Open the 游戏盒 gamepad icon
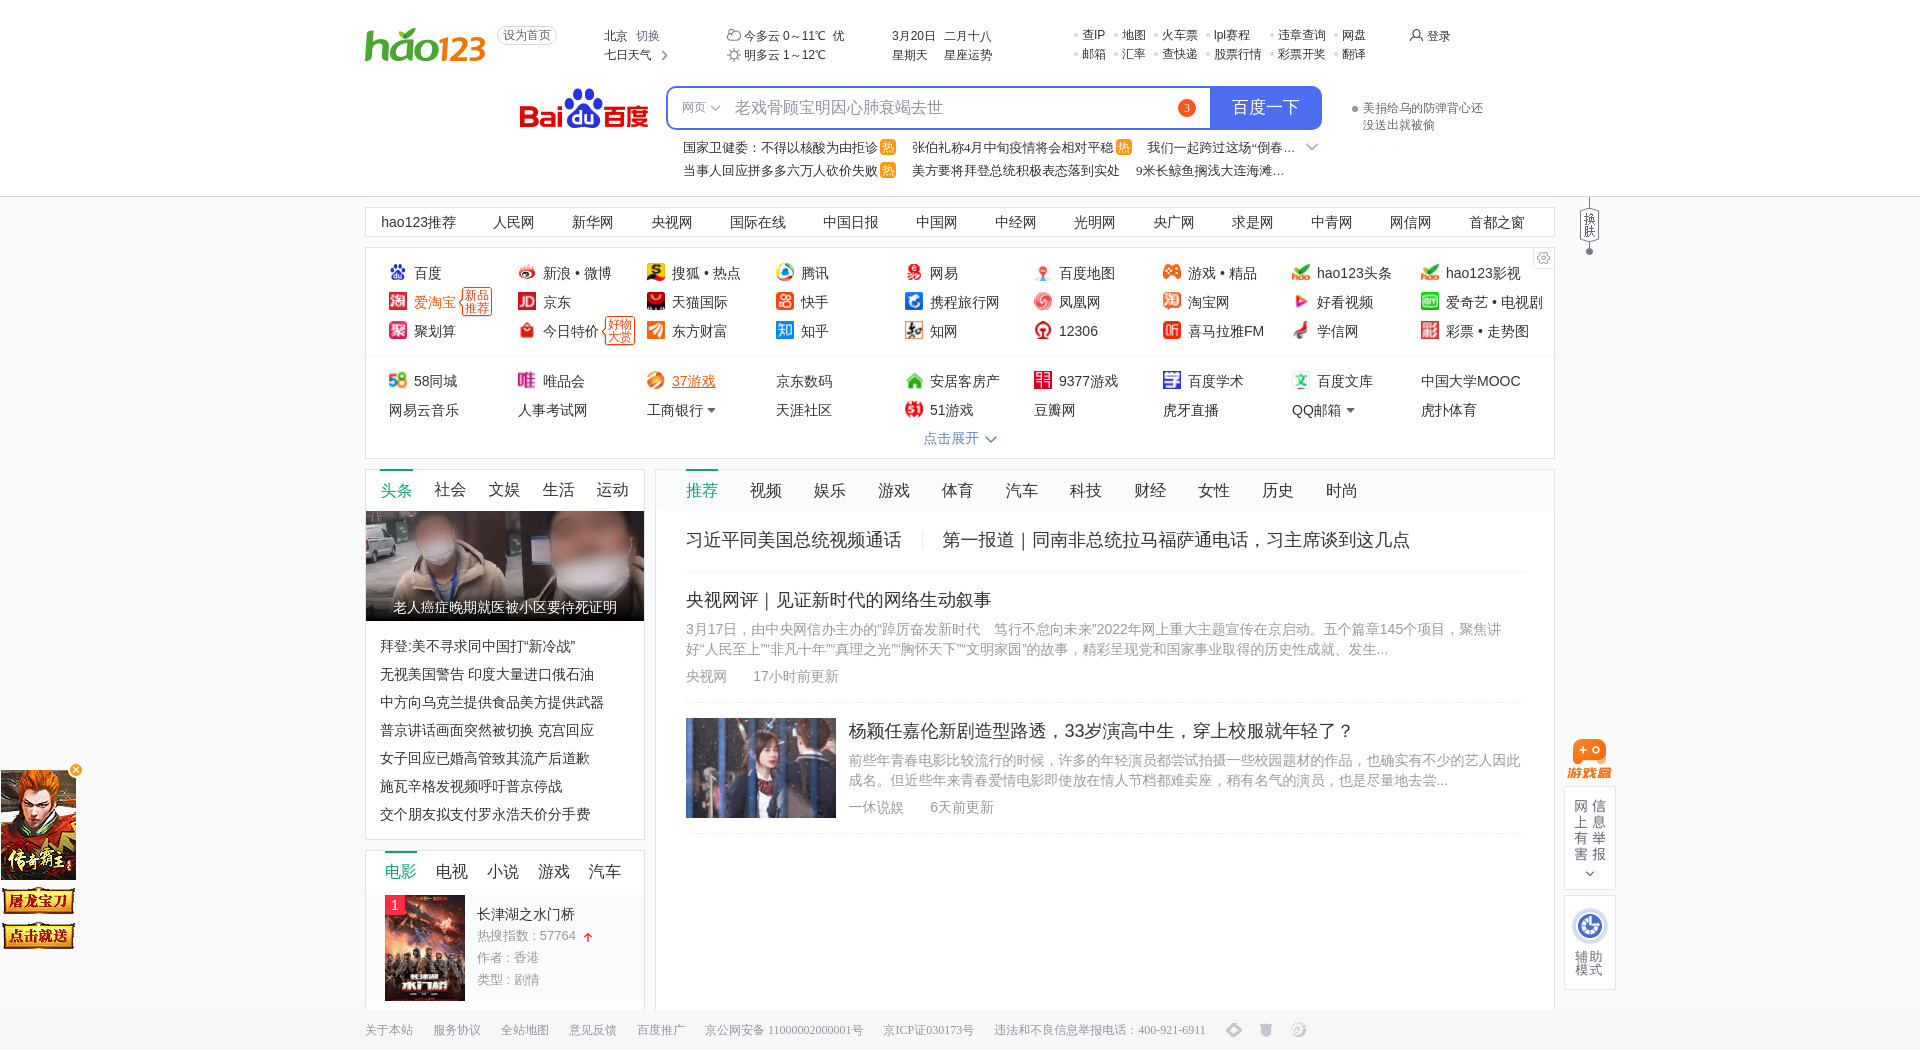 pyautogui.click(x=1589, y=759)
